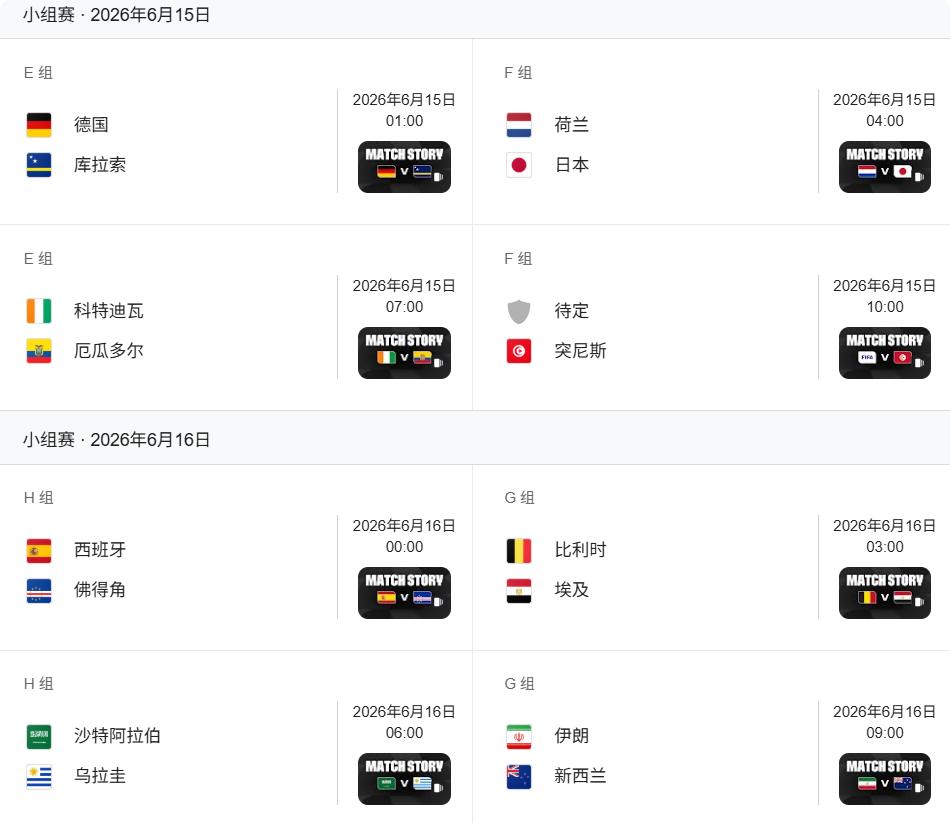Open Match Story for Netherlands v Japan
This screenshot has height=823, width=950.
[x=884, y=166]
